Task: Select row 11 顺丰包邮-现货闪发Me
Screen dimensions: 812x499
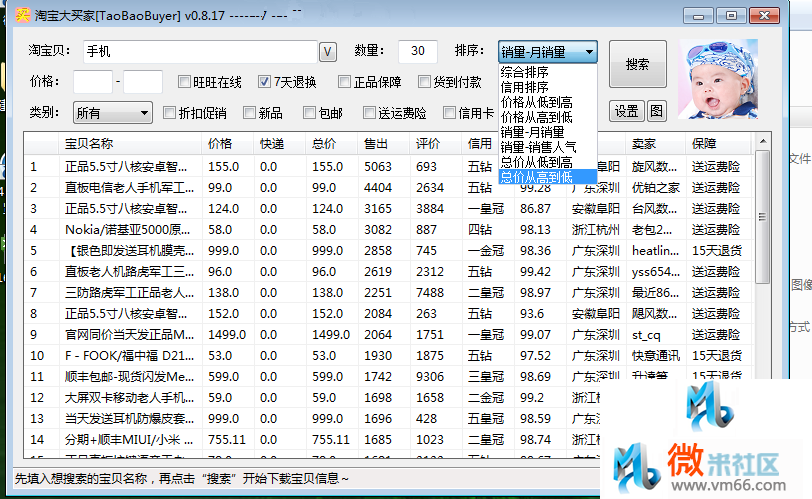Action: pos(388,376)
